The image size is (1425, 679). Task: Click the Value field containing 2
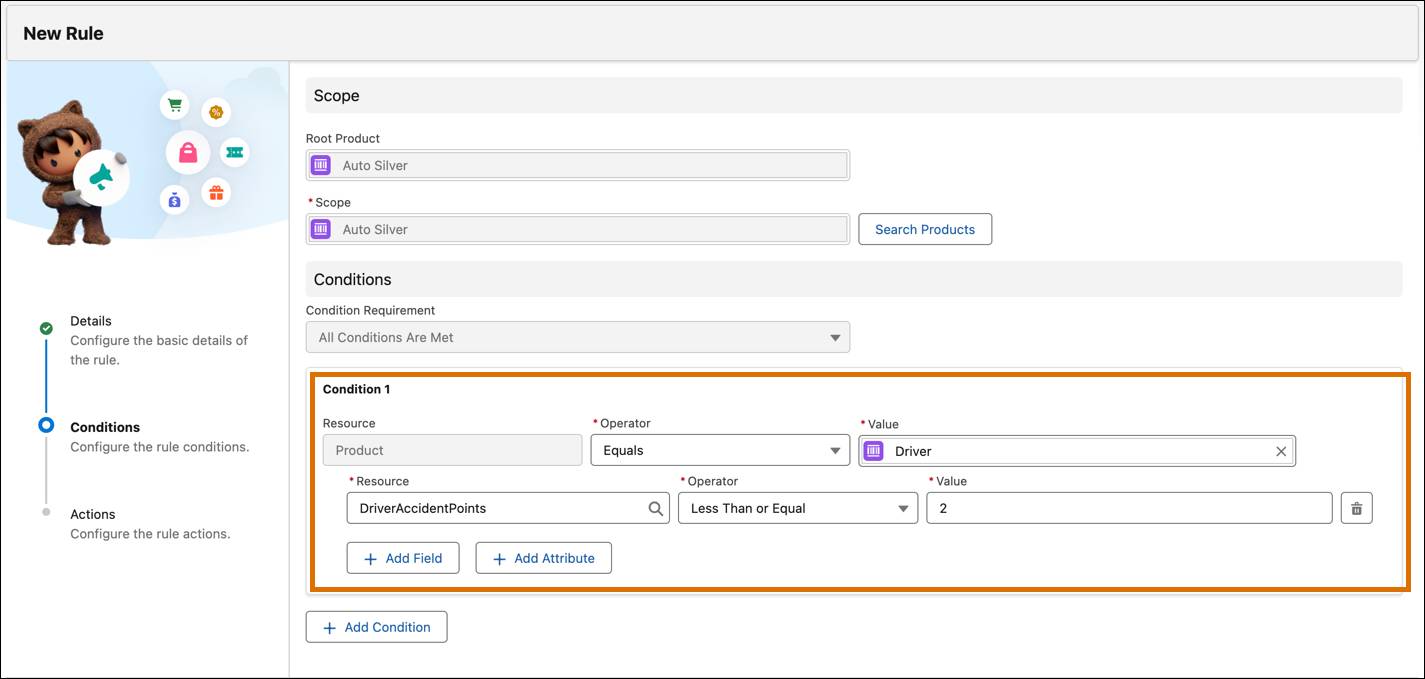(x=1128, y=508)
